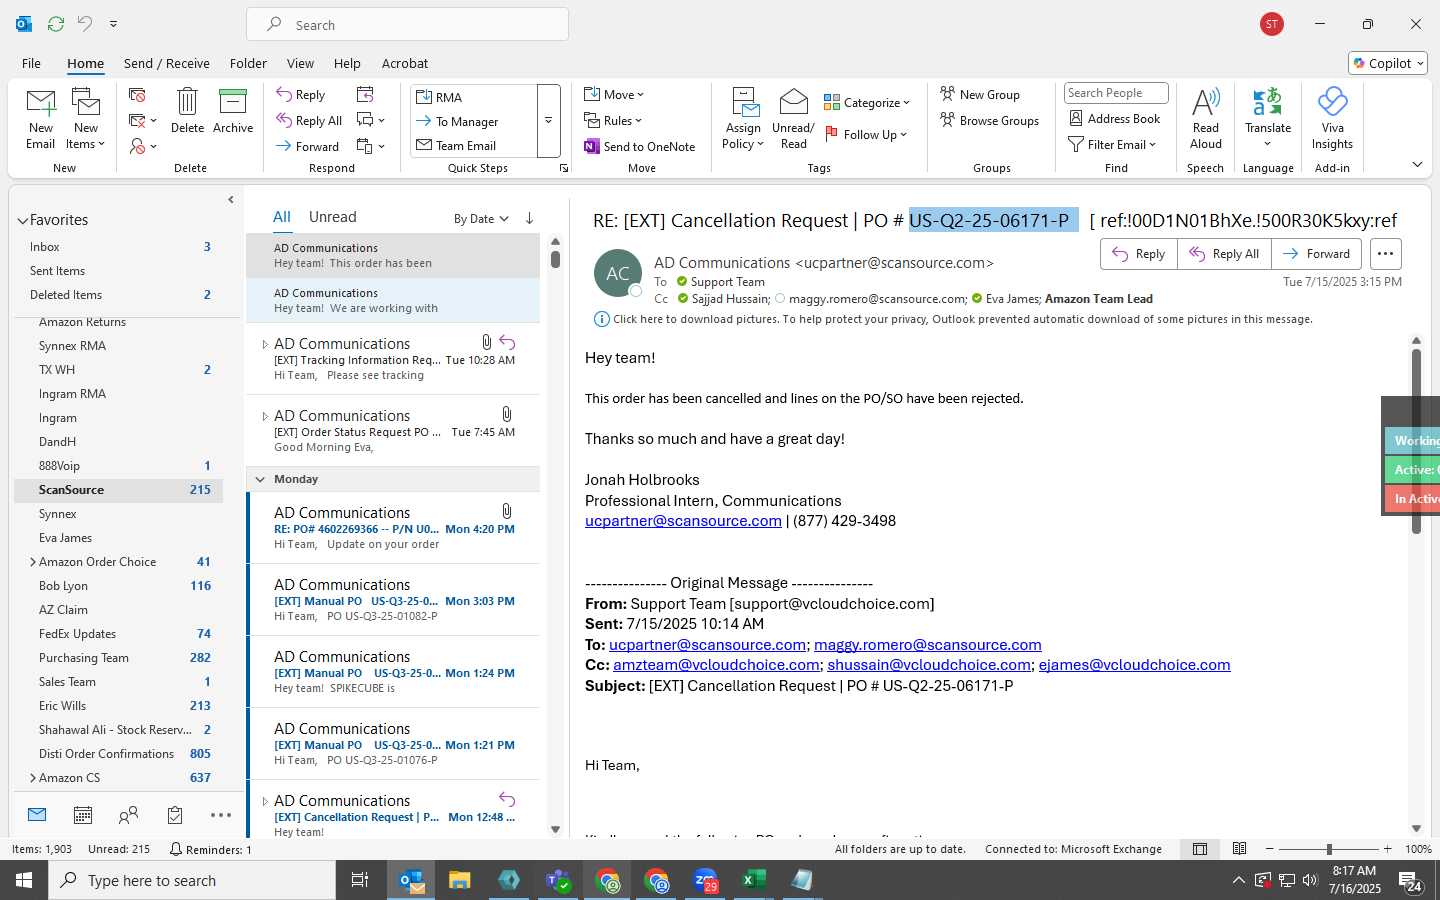This screenshot has width=1440, height=900.
Task: Open Browse Groups
Action: tap(989, 121)
